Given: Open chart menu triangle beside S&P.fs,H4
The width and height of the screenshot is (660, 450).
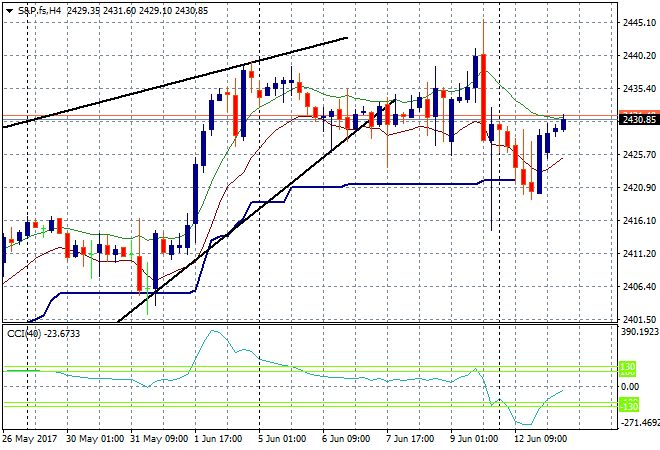Looking at the screenshot, I should pyautogui.click(x=9, y=11).
